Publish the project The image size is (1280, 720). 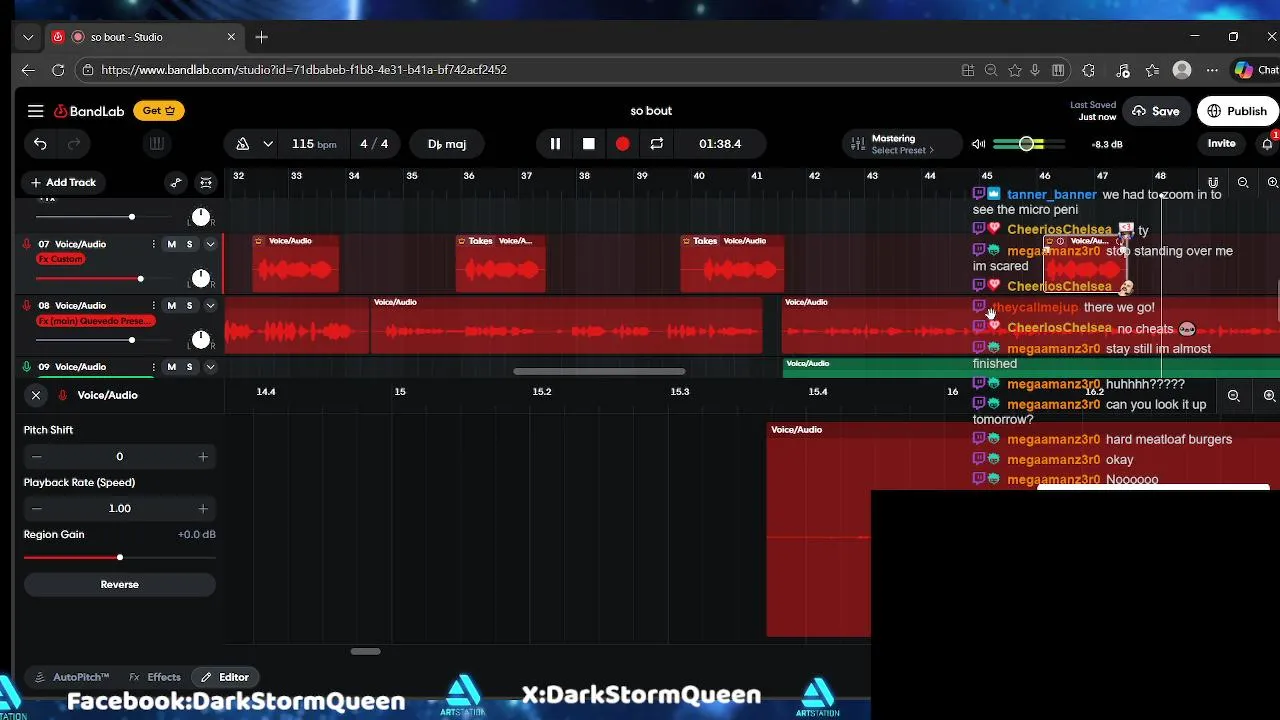pyautogui.click(x=1237, y=111)
